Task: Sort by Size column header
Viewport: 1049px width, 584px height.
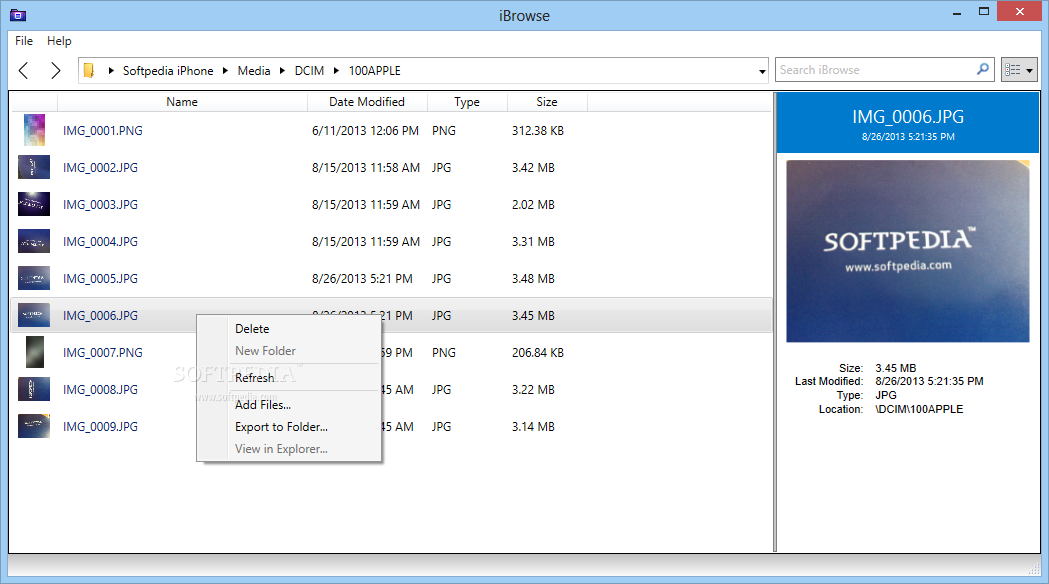Action: click(x=547, y=102)
